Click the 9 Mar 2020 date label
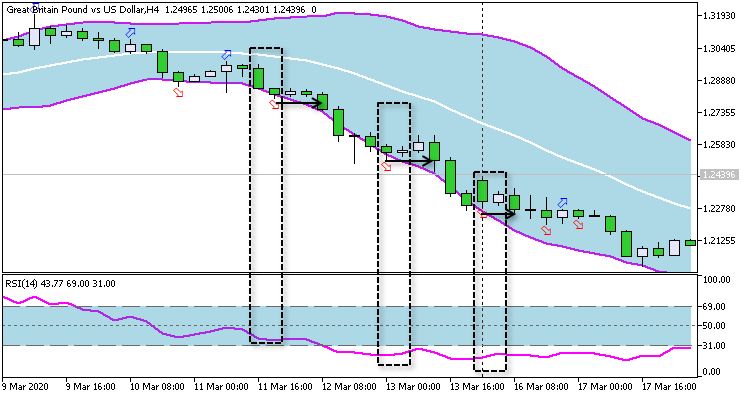This screenshot has height=398, width=750. click(25, 387)
